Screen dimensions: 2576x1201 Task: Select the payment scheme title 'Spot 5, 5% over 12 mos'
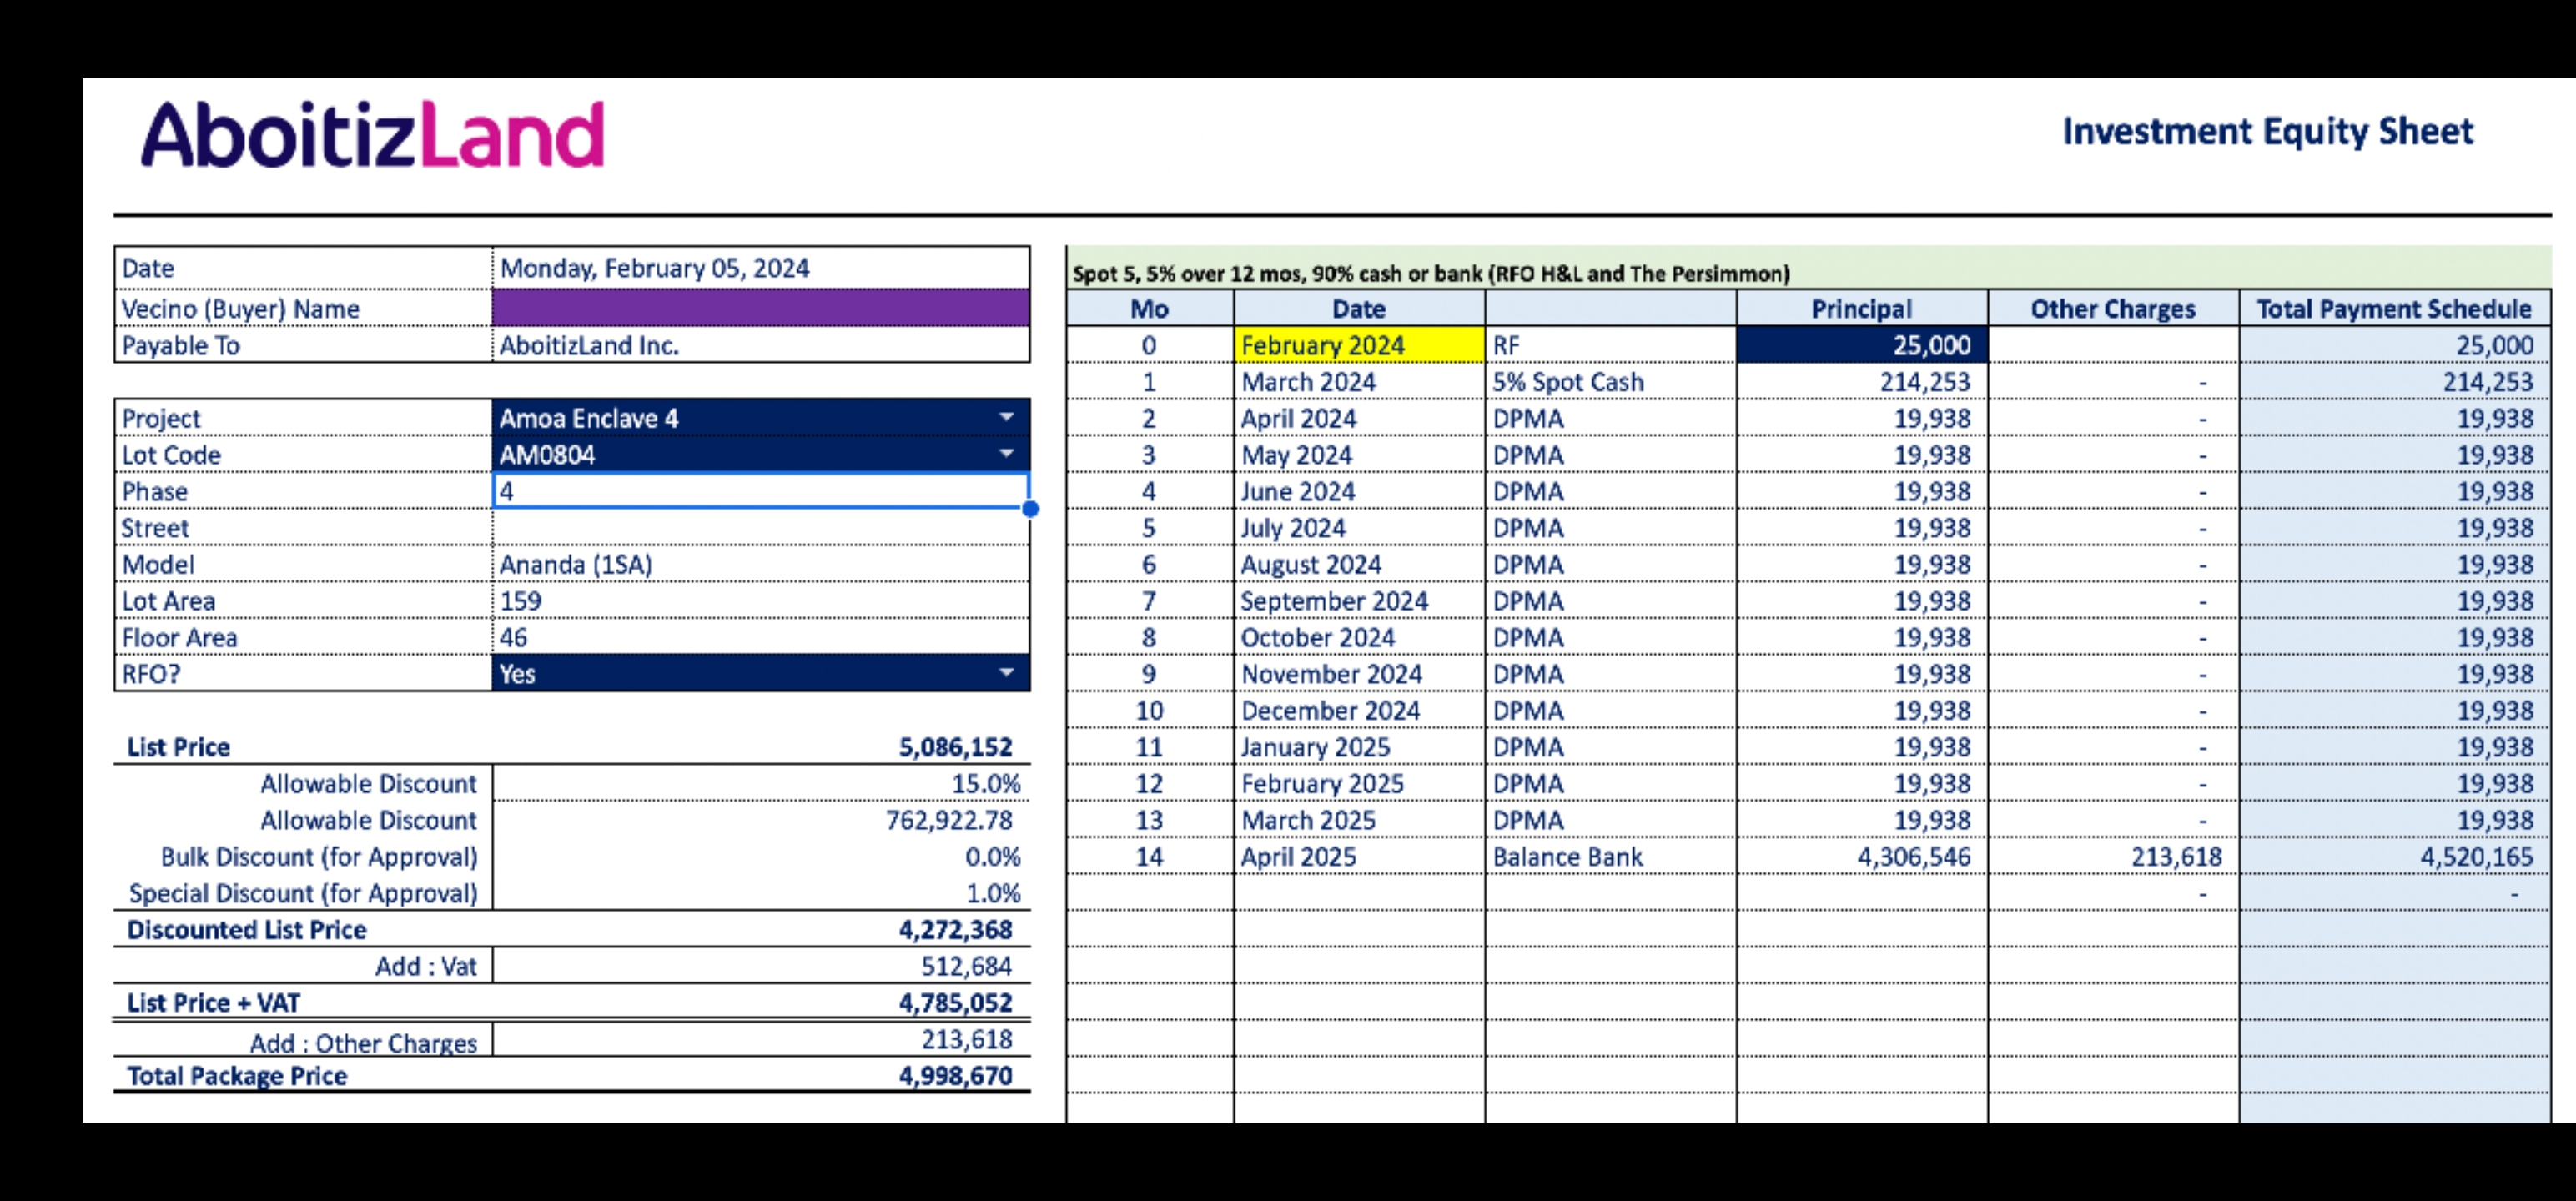pyautogui.click(x=1430, y=273)
